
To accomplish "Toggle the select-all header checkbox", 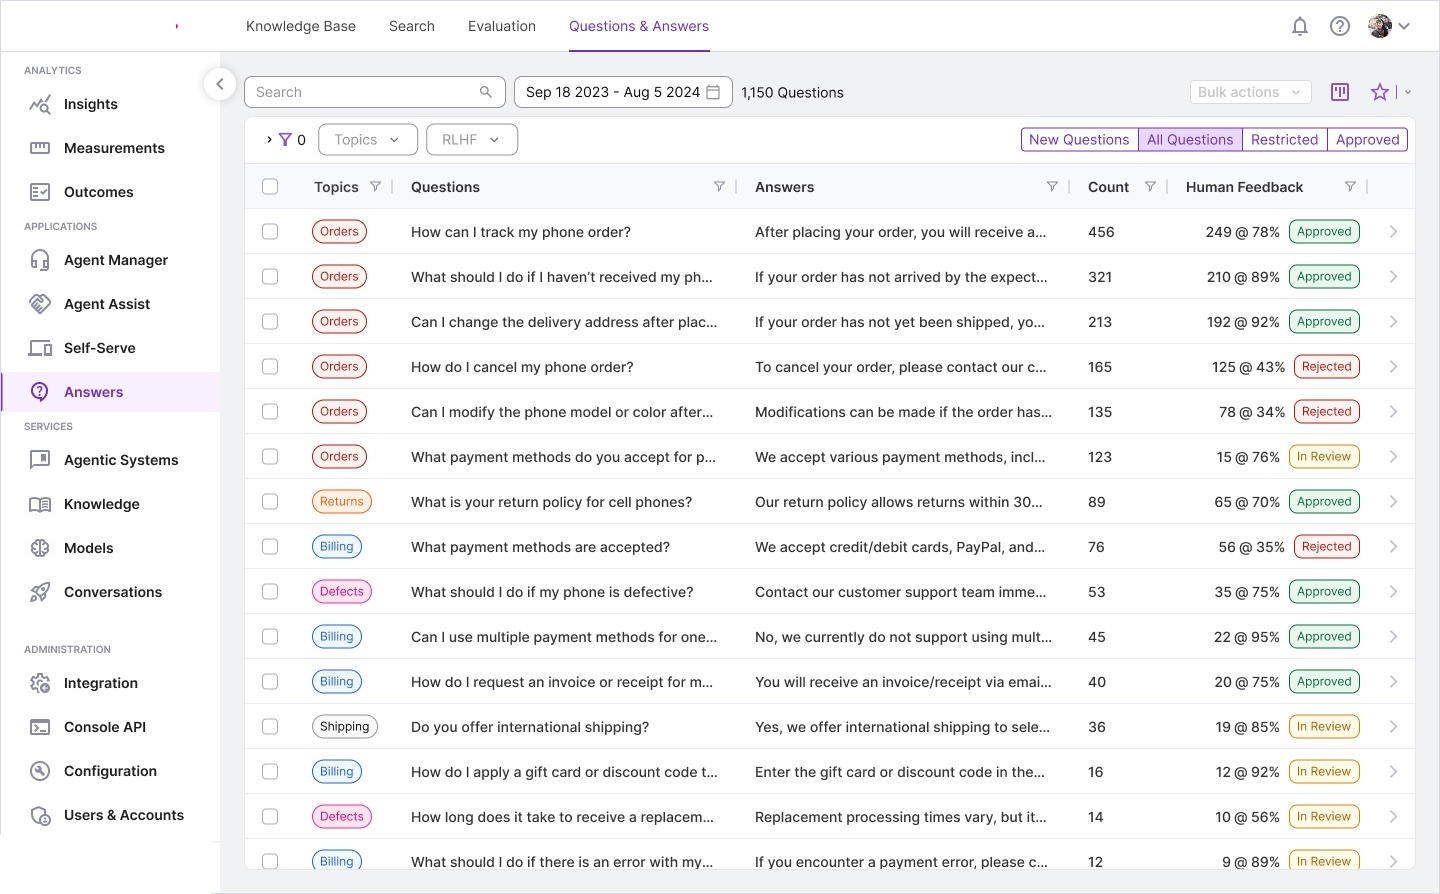I will pos(270,187).
